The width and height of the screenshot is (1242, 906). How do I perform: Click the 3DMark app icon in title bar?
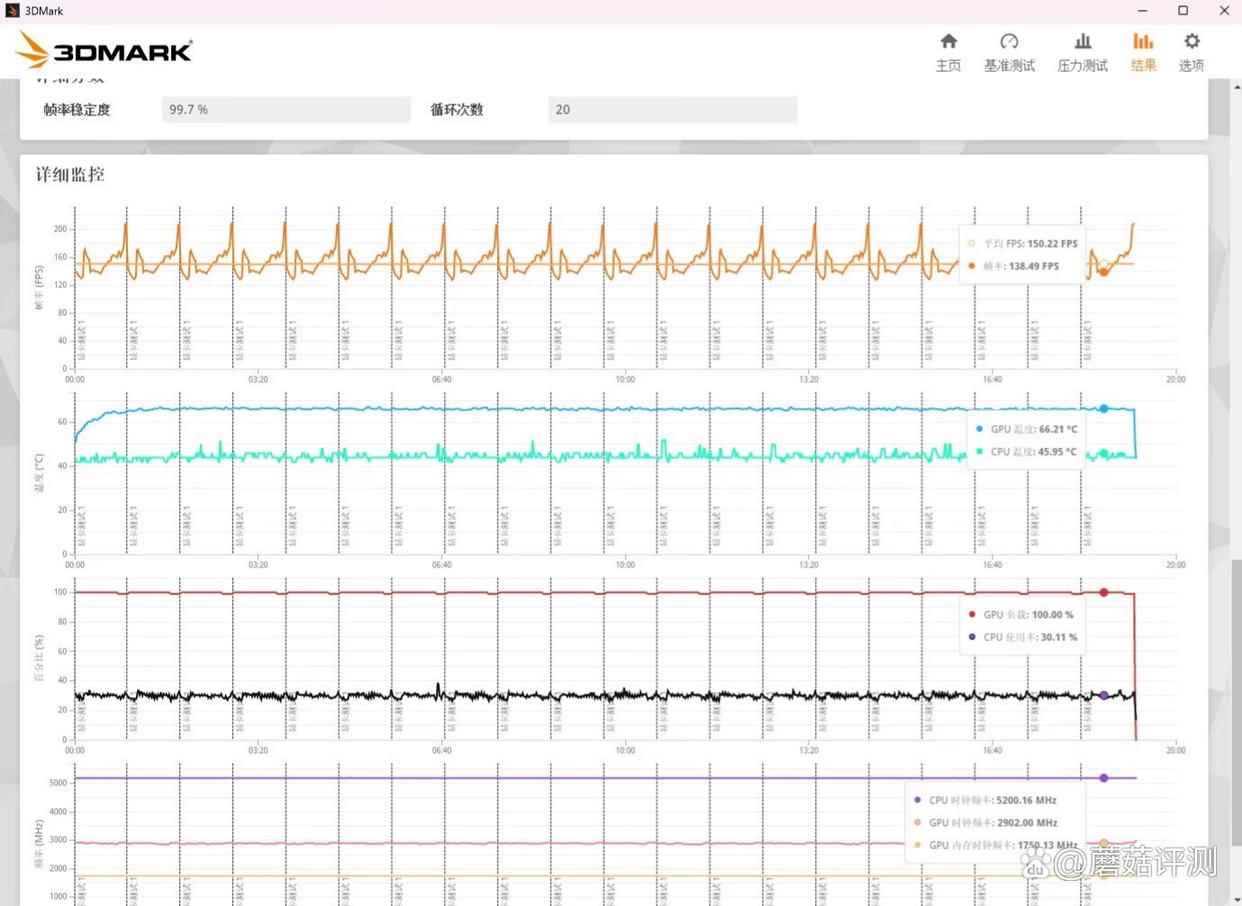point(12,11)
